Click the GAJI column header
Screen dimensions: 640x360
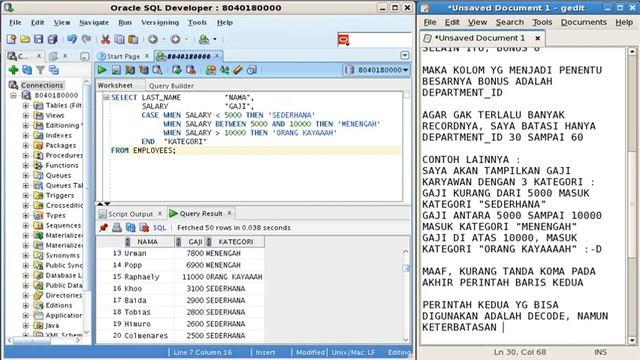pyautogui.click(x=191, y=242)
